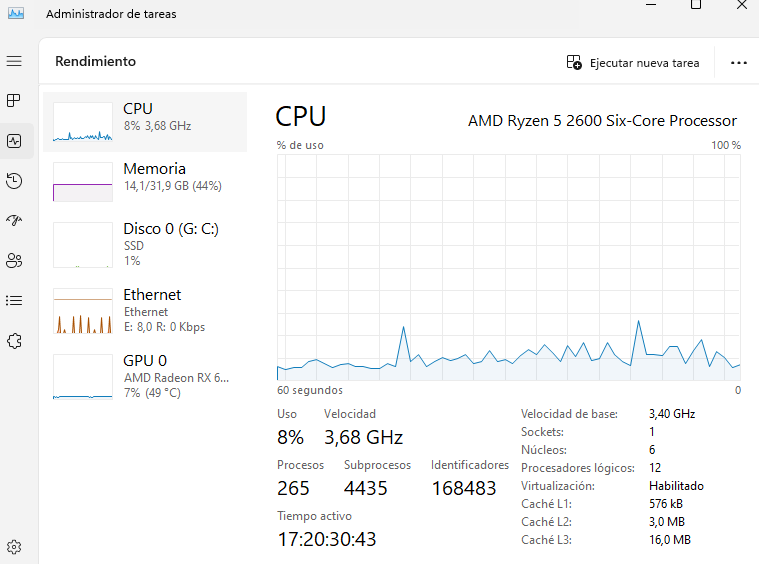759x564 pixels.
Task: Open the Settings gear icon
Action: pos(14,547)
